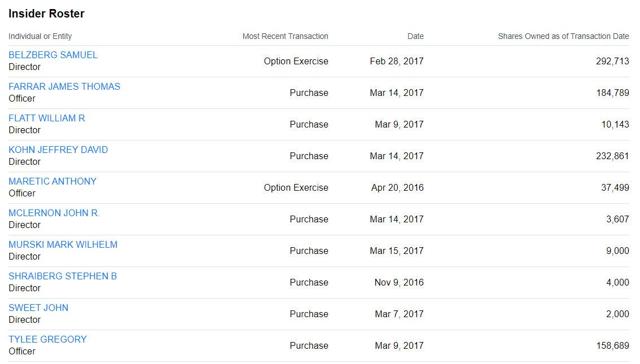
Task: Open FARRAR JAMES THOMAS profile link
Action: click(64, 87)
